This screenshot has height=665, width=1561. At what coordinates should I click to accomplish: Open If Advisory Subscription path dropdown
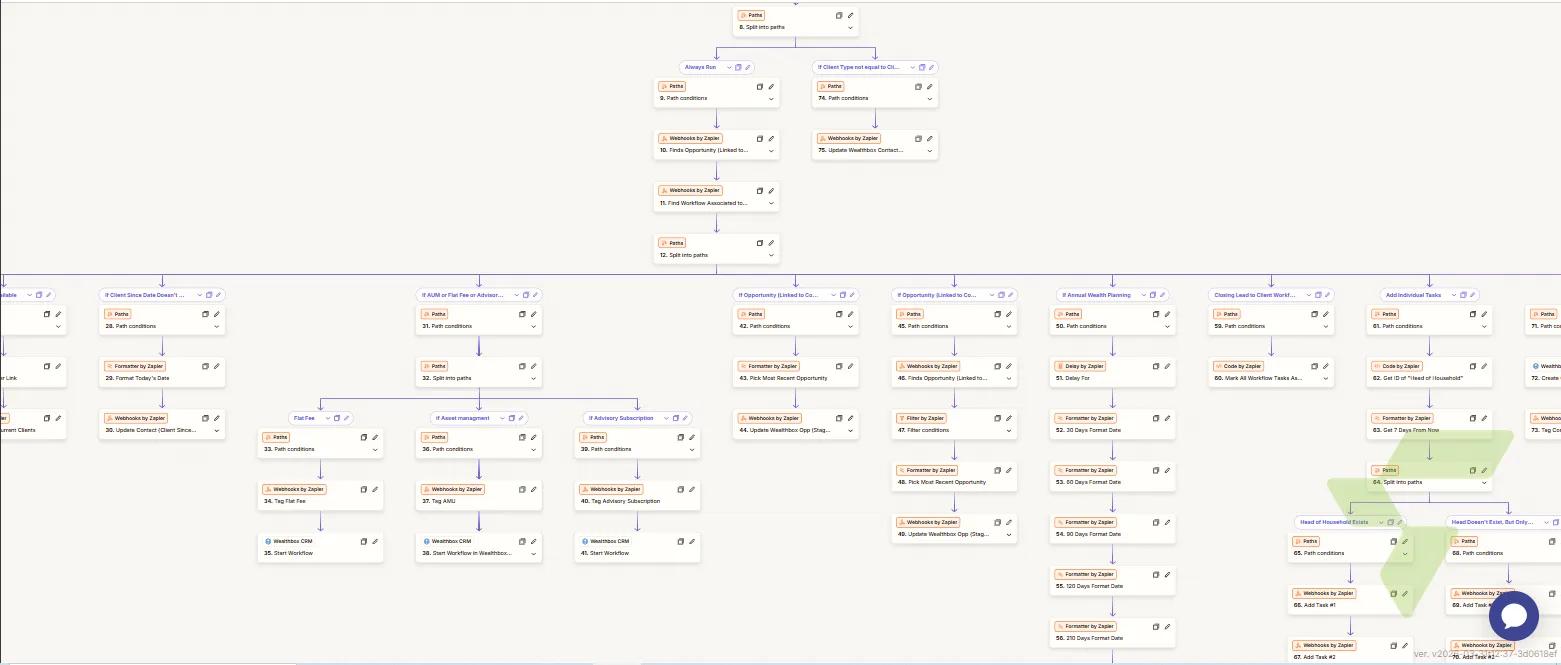pos(664,418)
